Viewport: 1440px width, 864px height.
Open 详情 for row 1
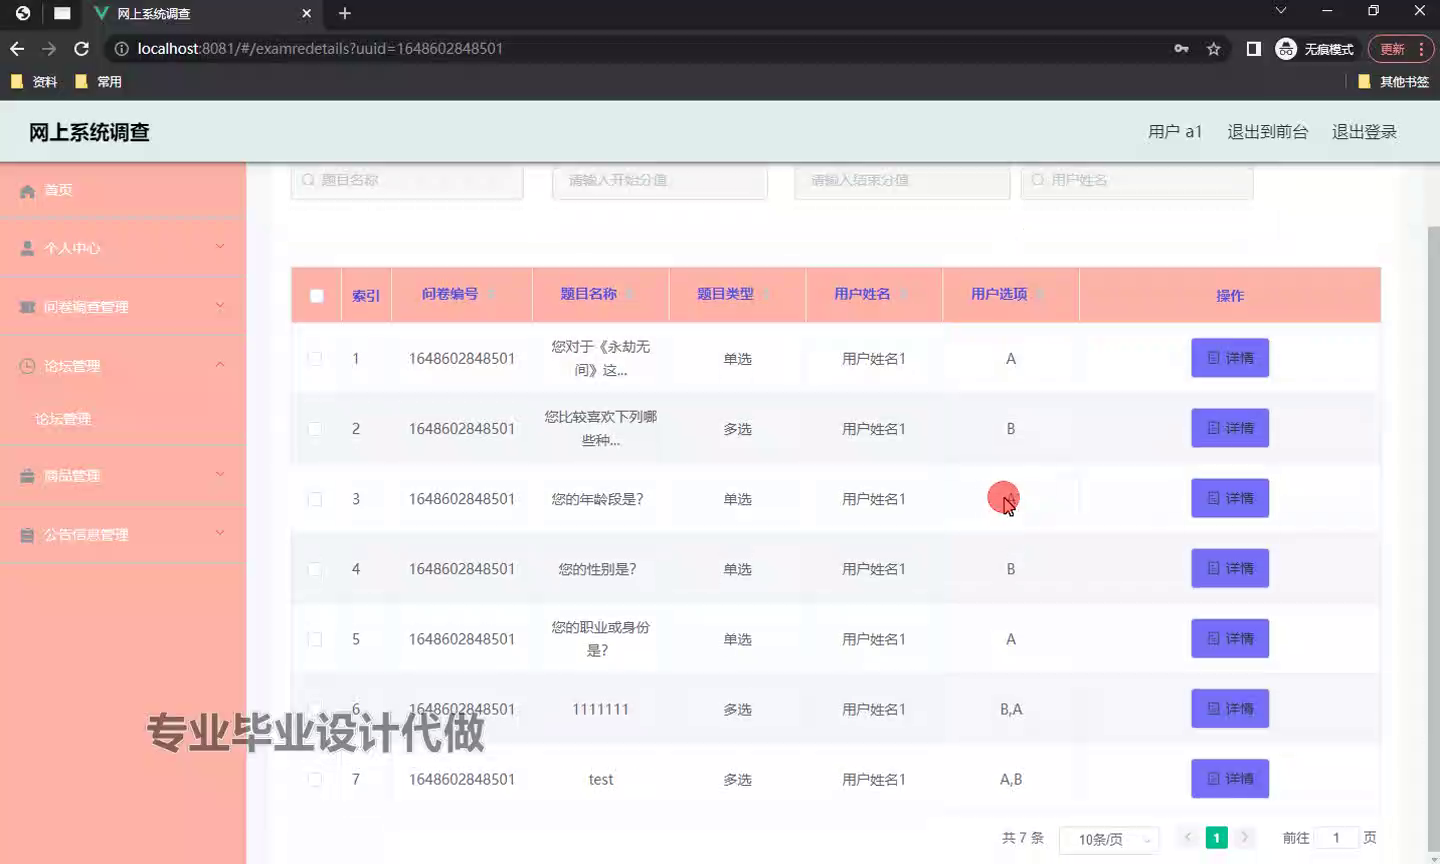click(x=1230, y=358)
